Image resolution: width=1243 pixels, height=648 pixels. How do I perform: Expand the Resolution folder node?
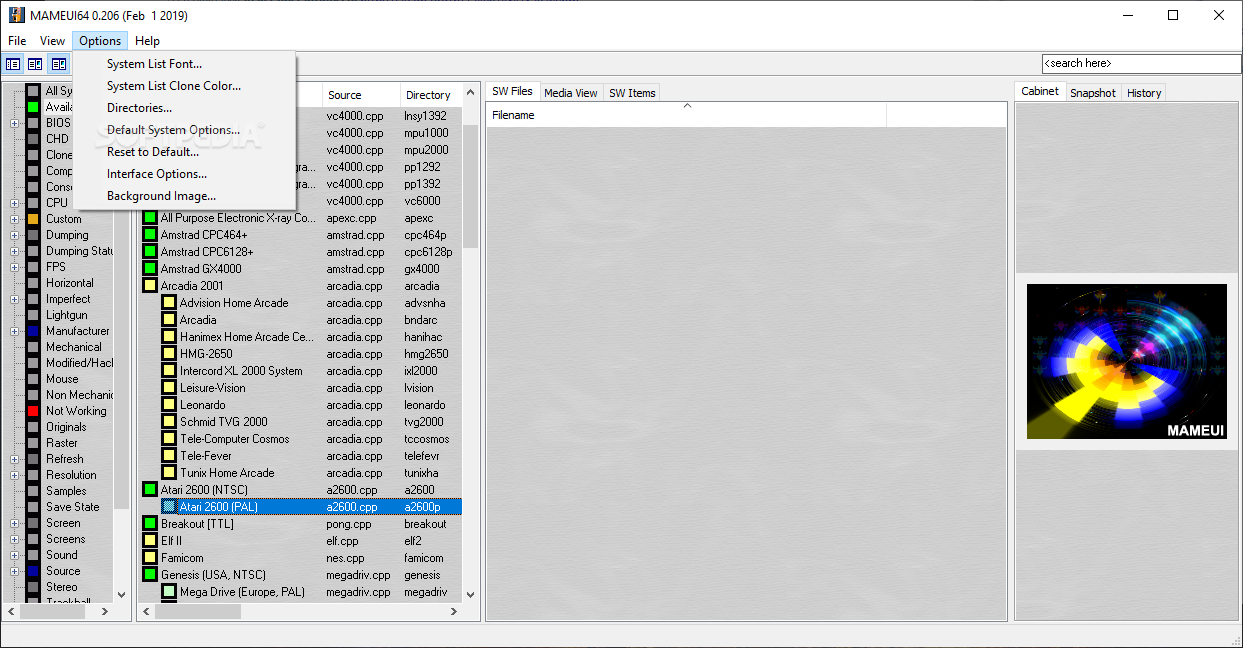(14, 475)
